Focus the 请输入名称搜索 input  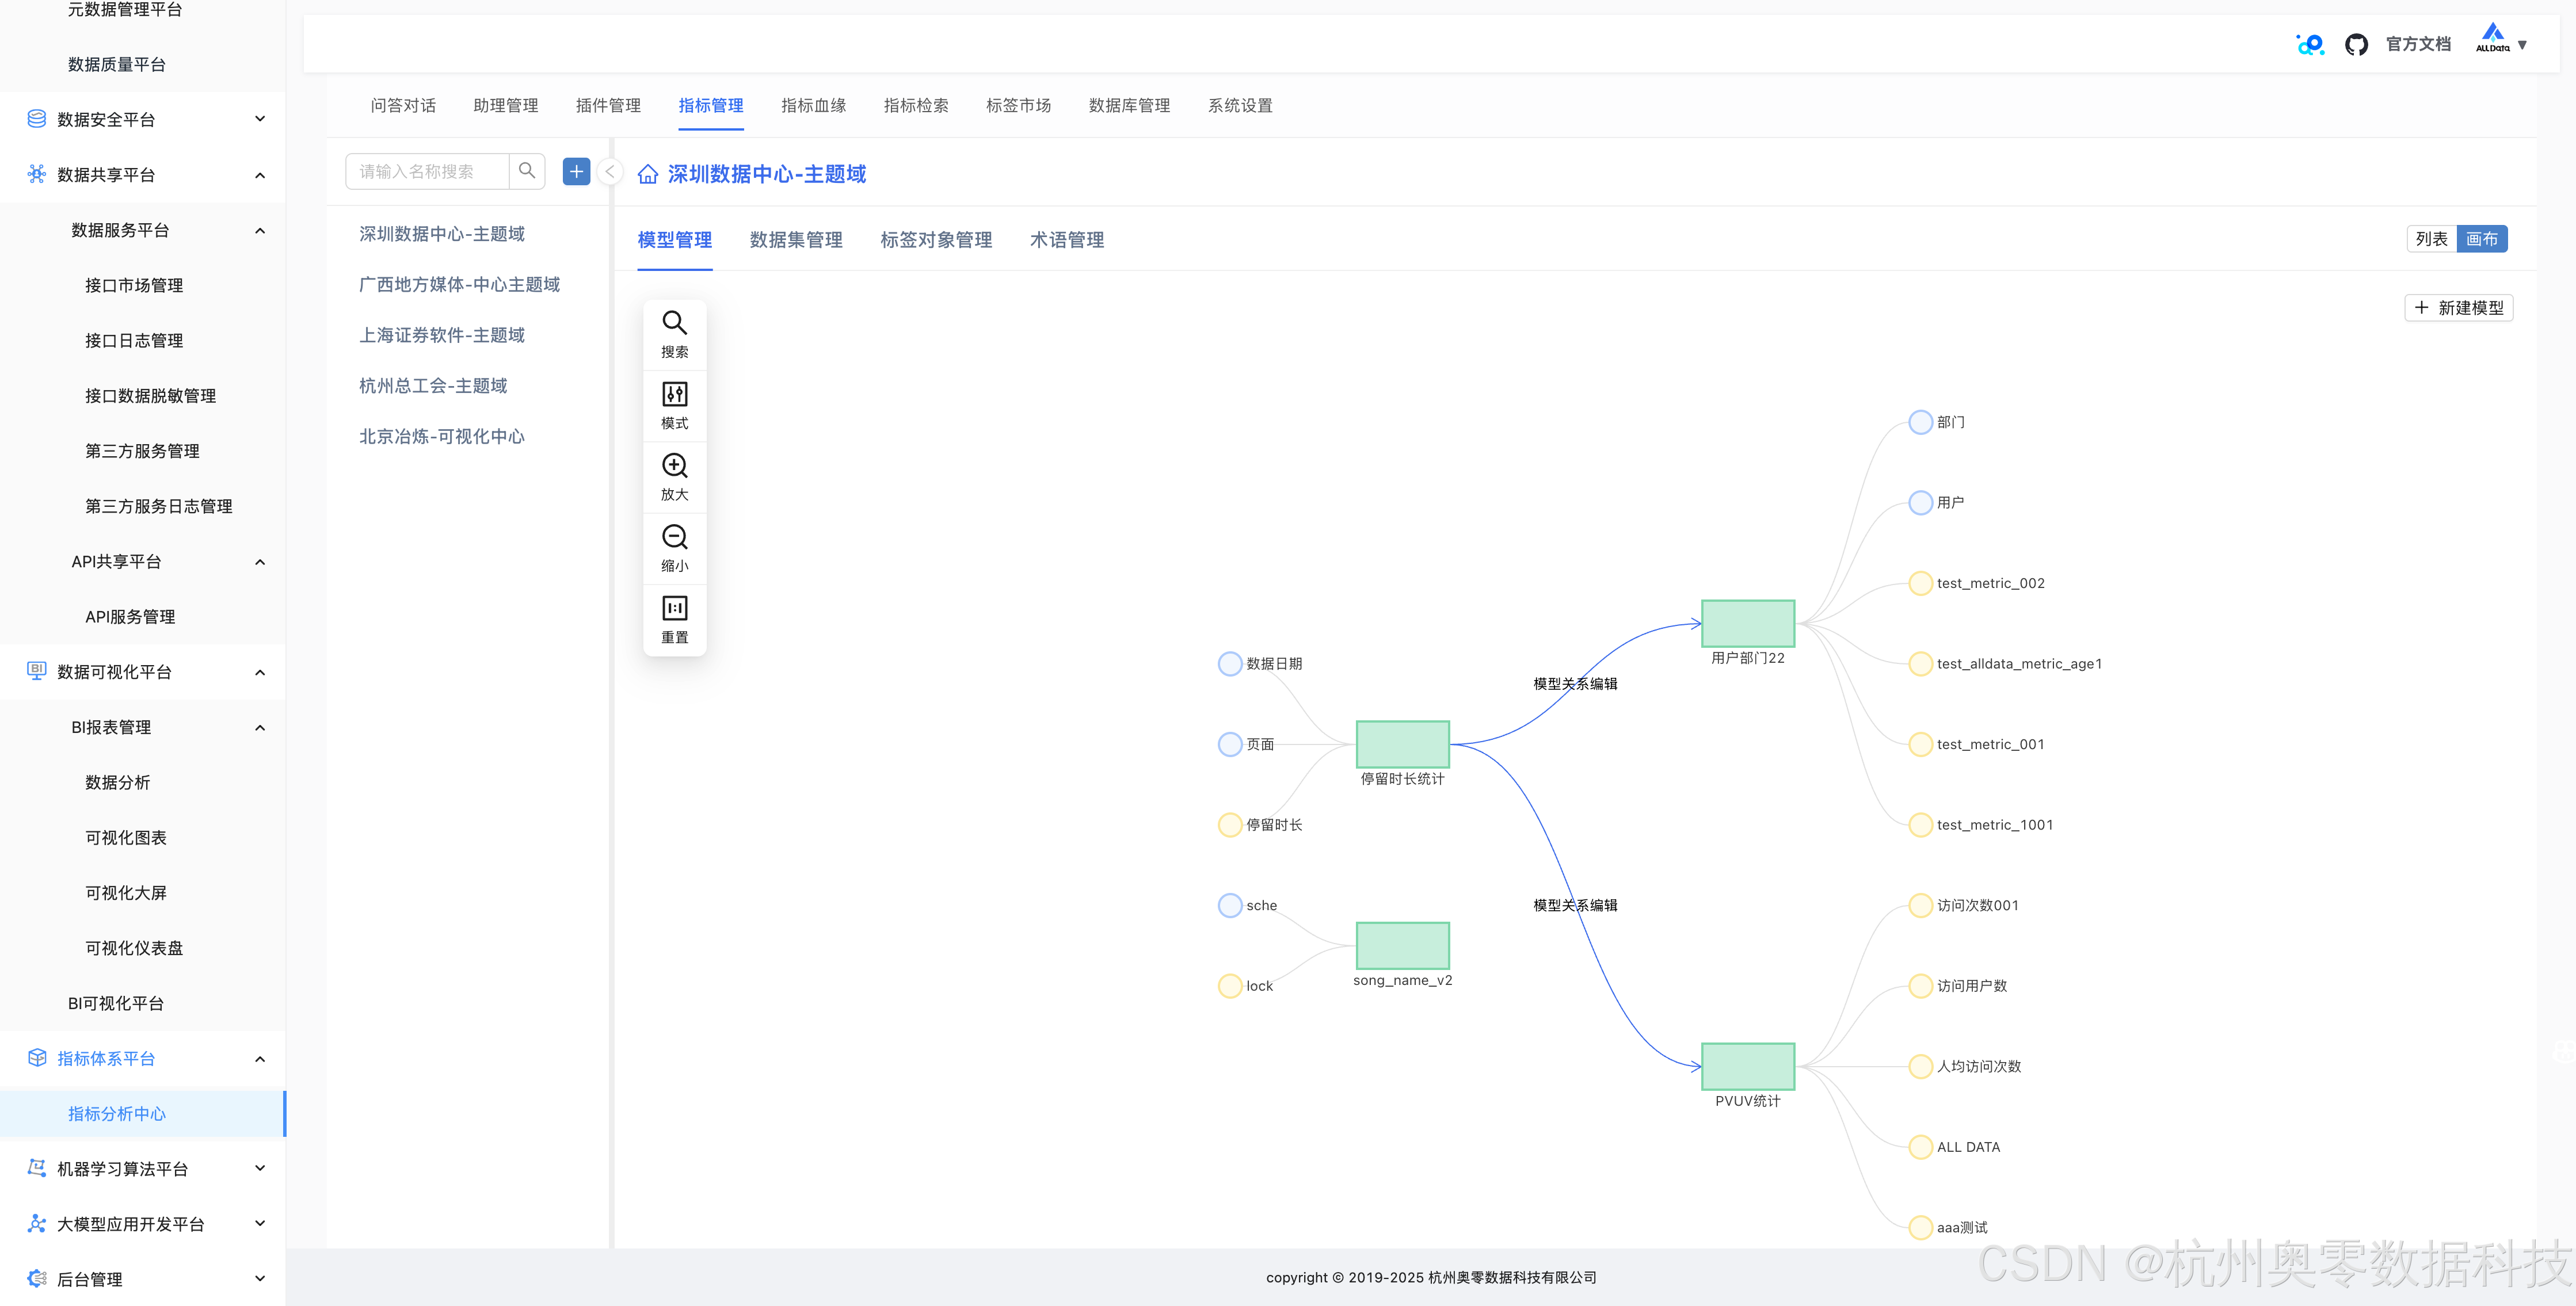tap(427, 171)
